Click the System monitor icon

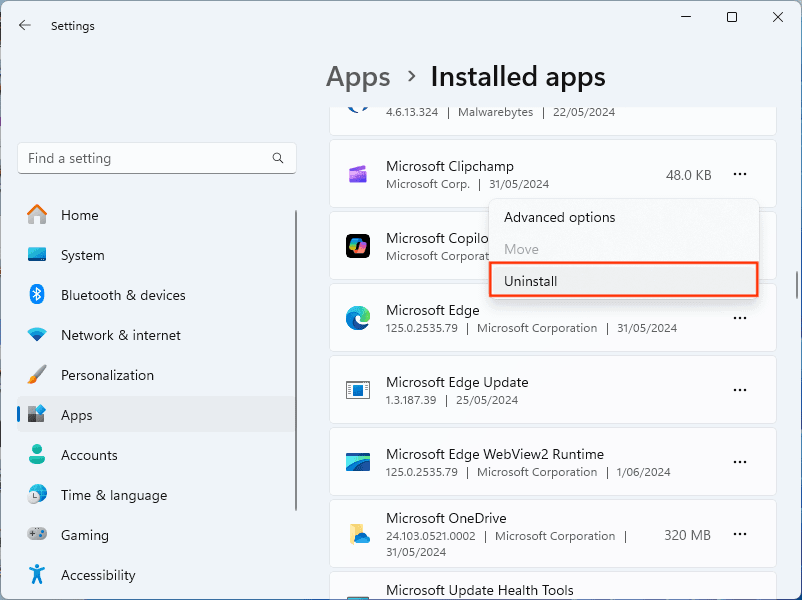point(37,255)
